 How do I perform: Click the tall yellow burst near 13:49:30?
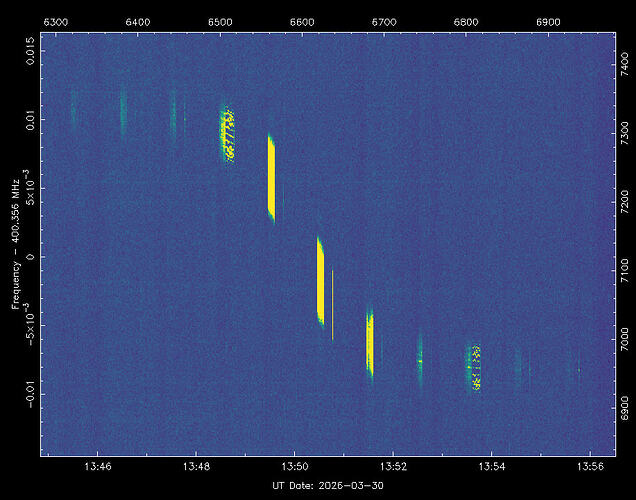(271, 178)
